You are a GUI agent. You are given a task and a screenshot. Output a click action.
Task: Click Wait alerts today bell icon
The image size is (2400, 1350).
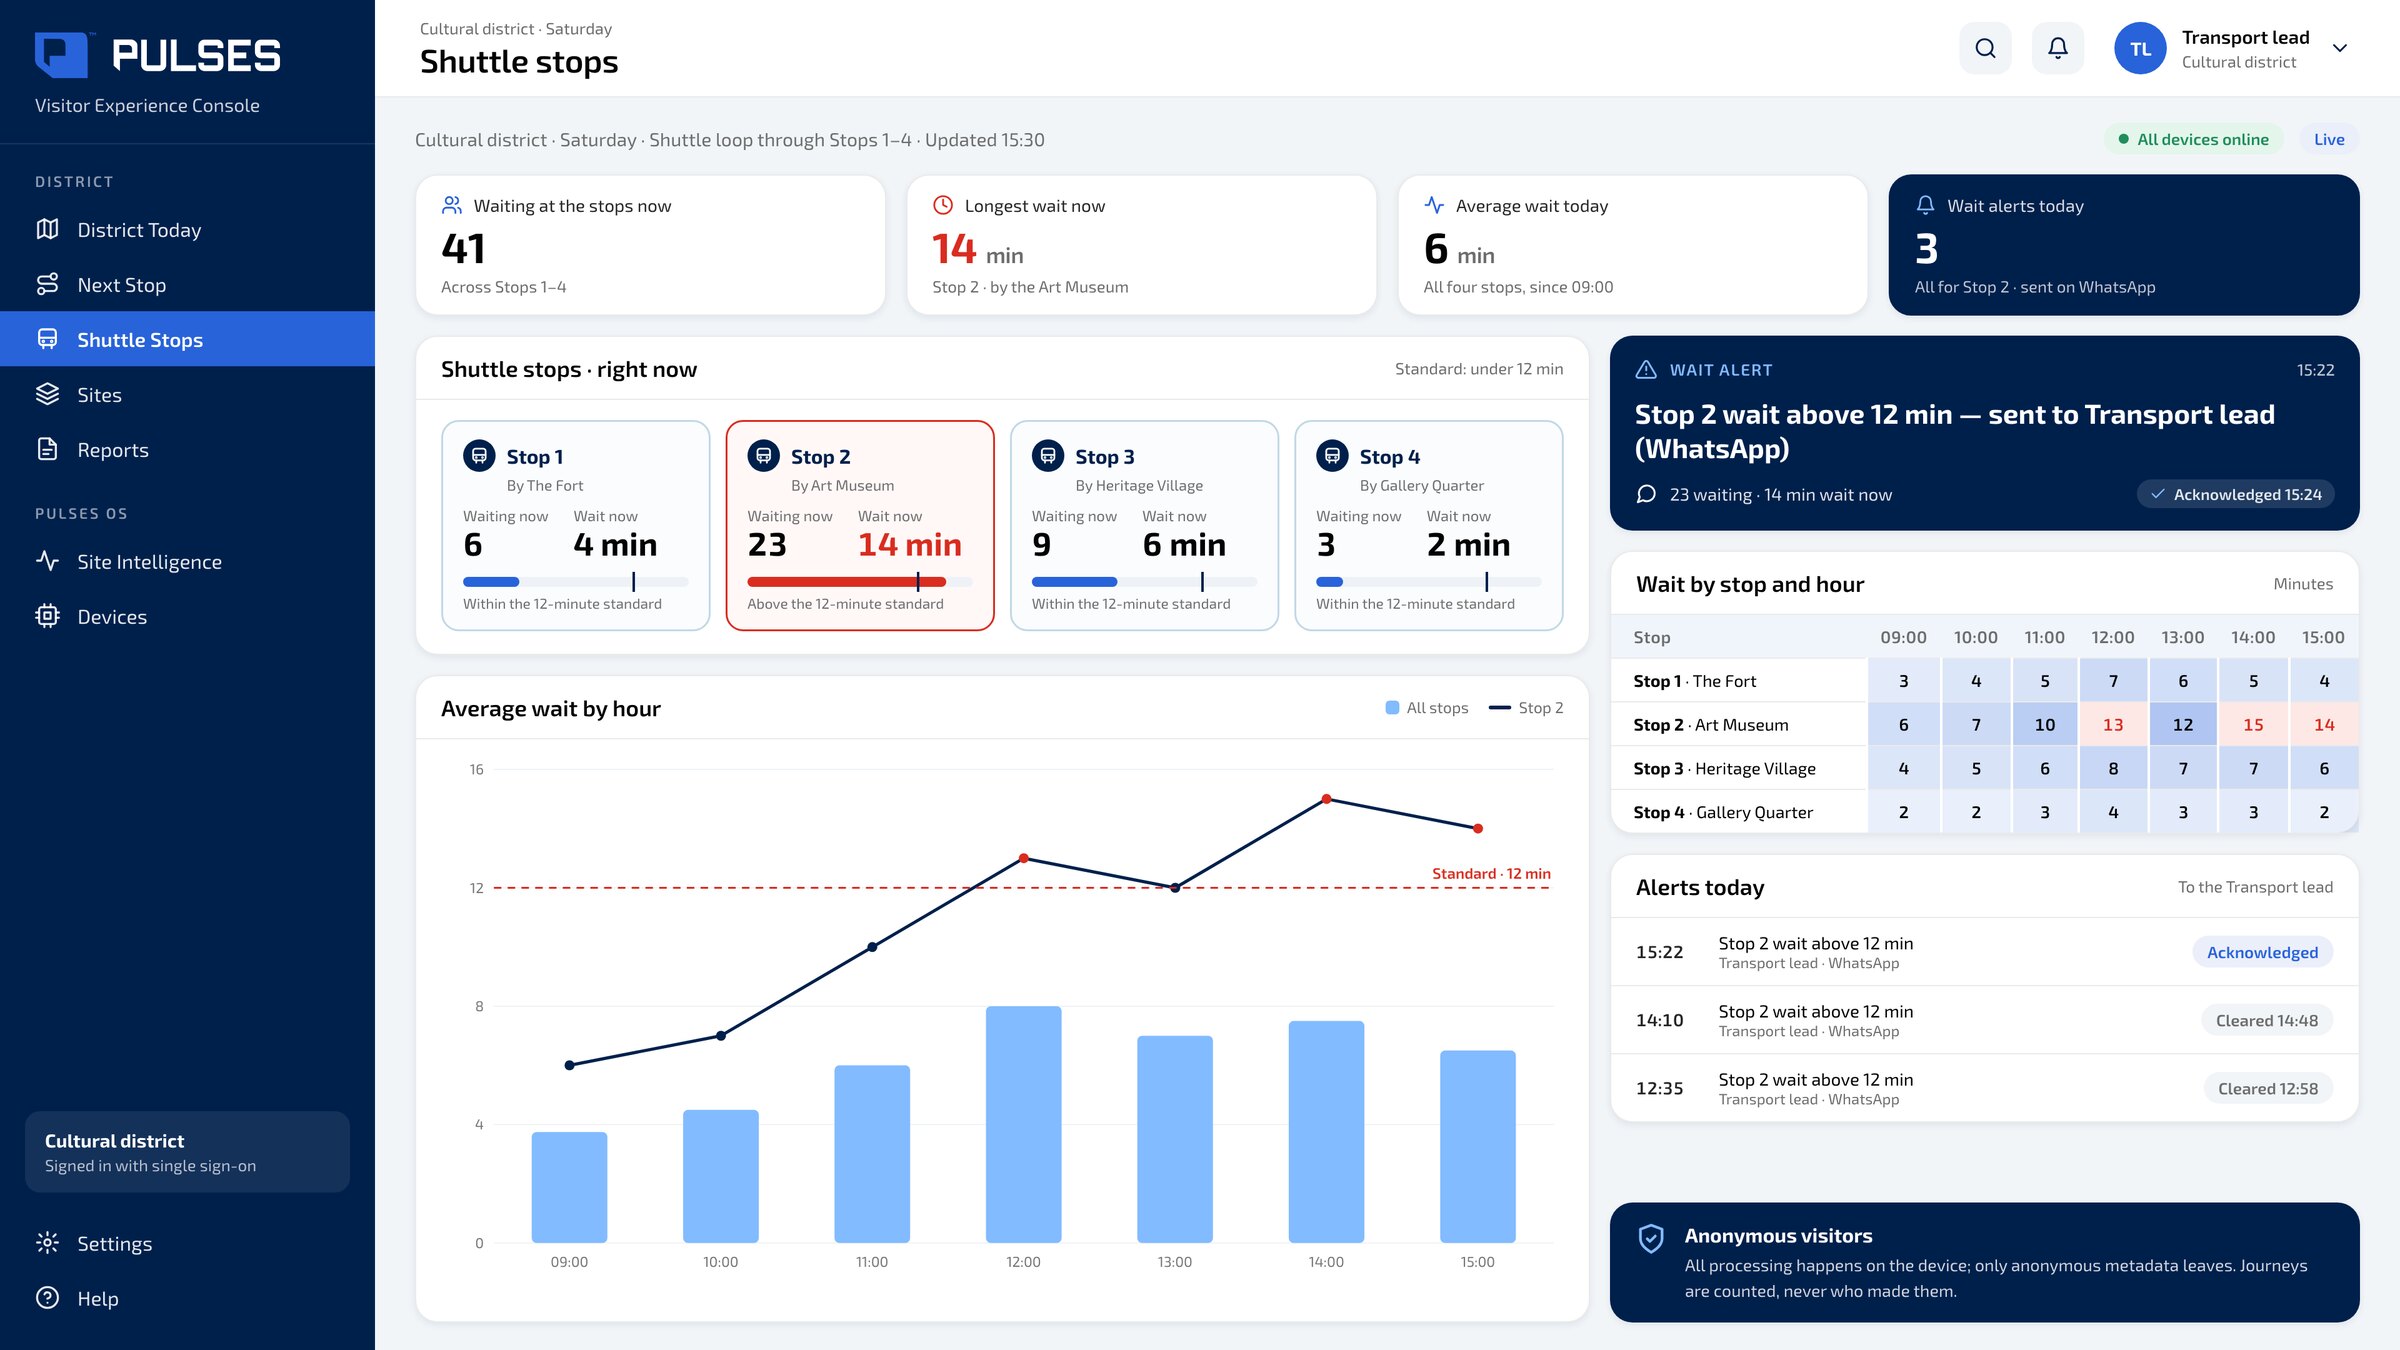1925,205
